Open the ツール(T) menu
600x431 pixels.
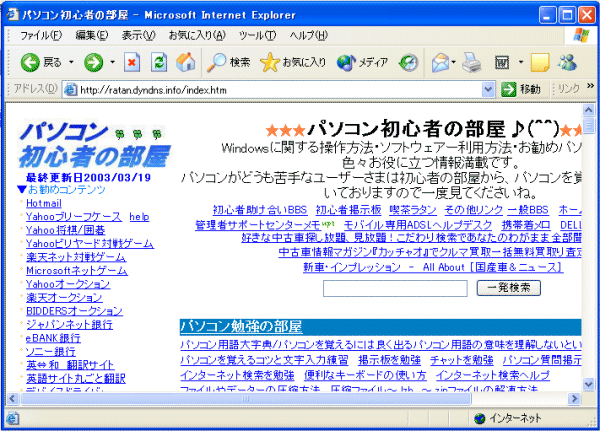[257, 36]
